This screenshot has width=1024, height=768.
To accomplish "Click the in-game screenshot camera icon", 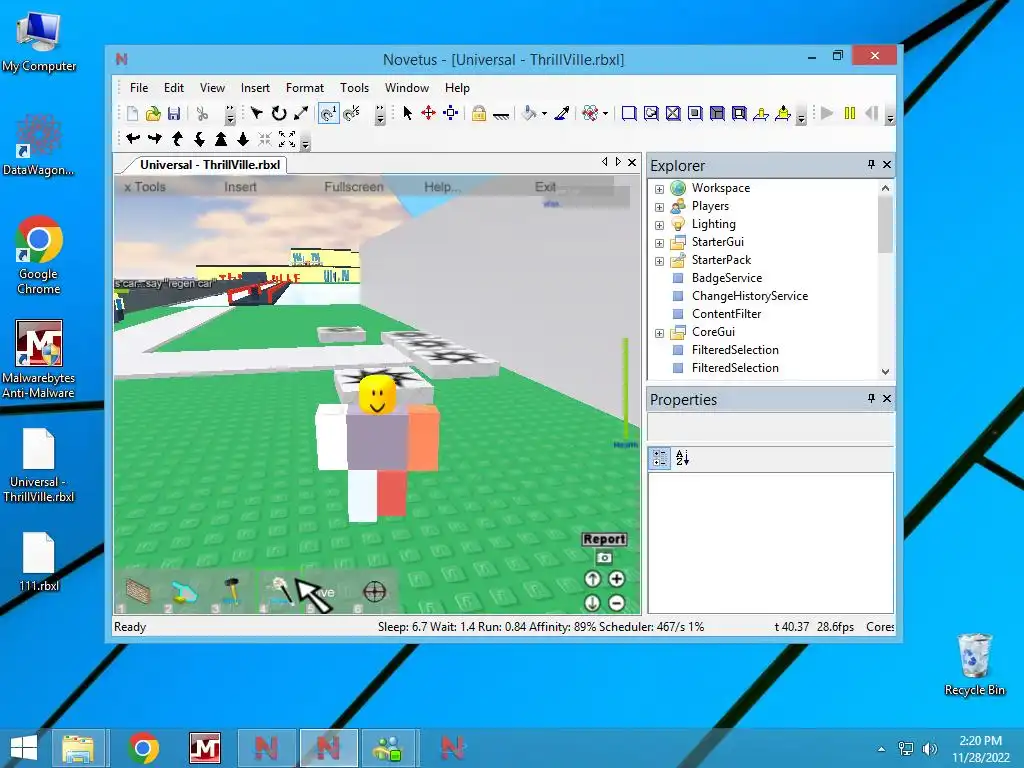I will point(604,558).
